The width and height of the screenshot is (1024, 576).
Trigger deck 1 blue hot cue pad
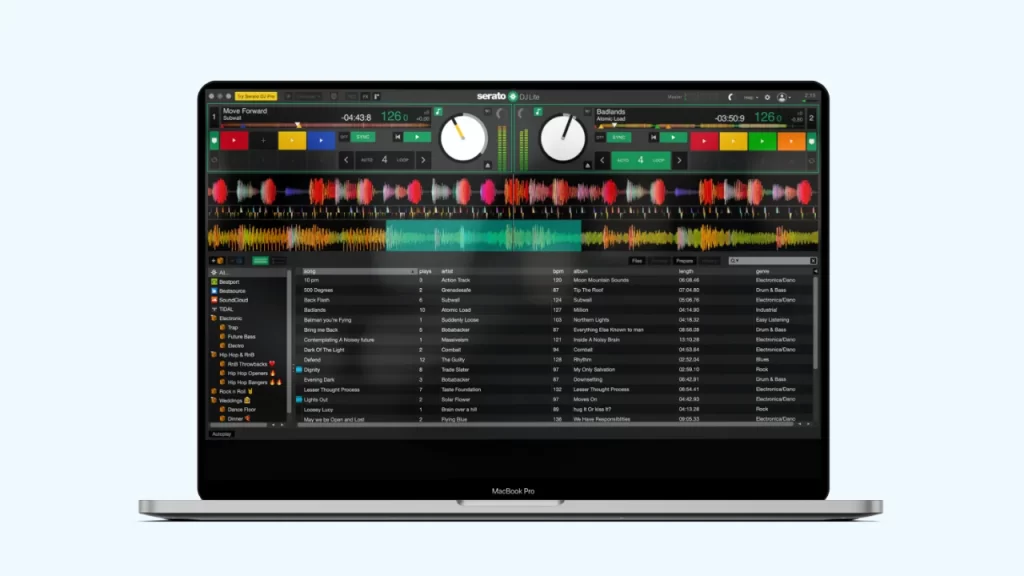click(x=321, y=140)
